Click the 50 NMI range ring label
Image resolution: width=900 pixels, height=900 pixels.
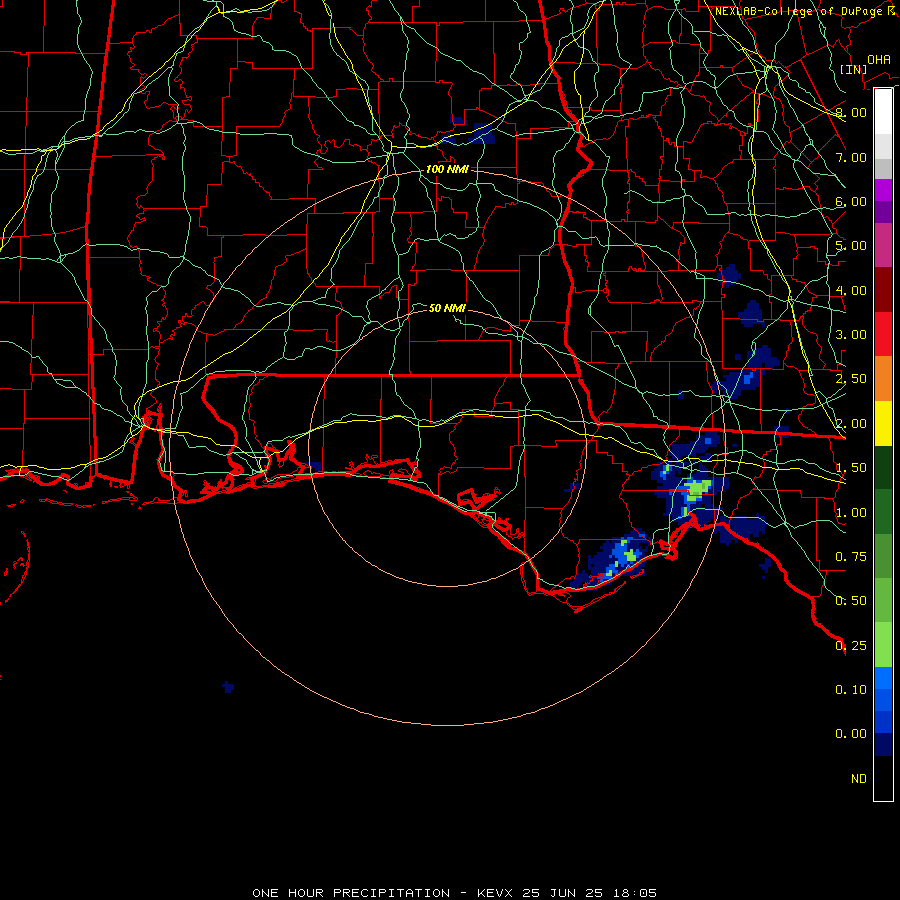coord(447,308)
